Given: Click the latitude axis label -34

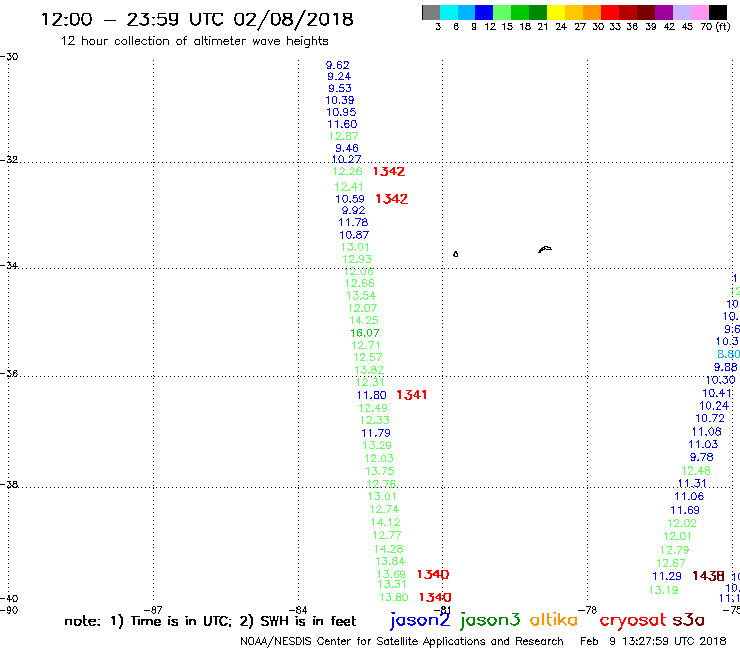Looking at the screenshot, I should tap(9, 265).
